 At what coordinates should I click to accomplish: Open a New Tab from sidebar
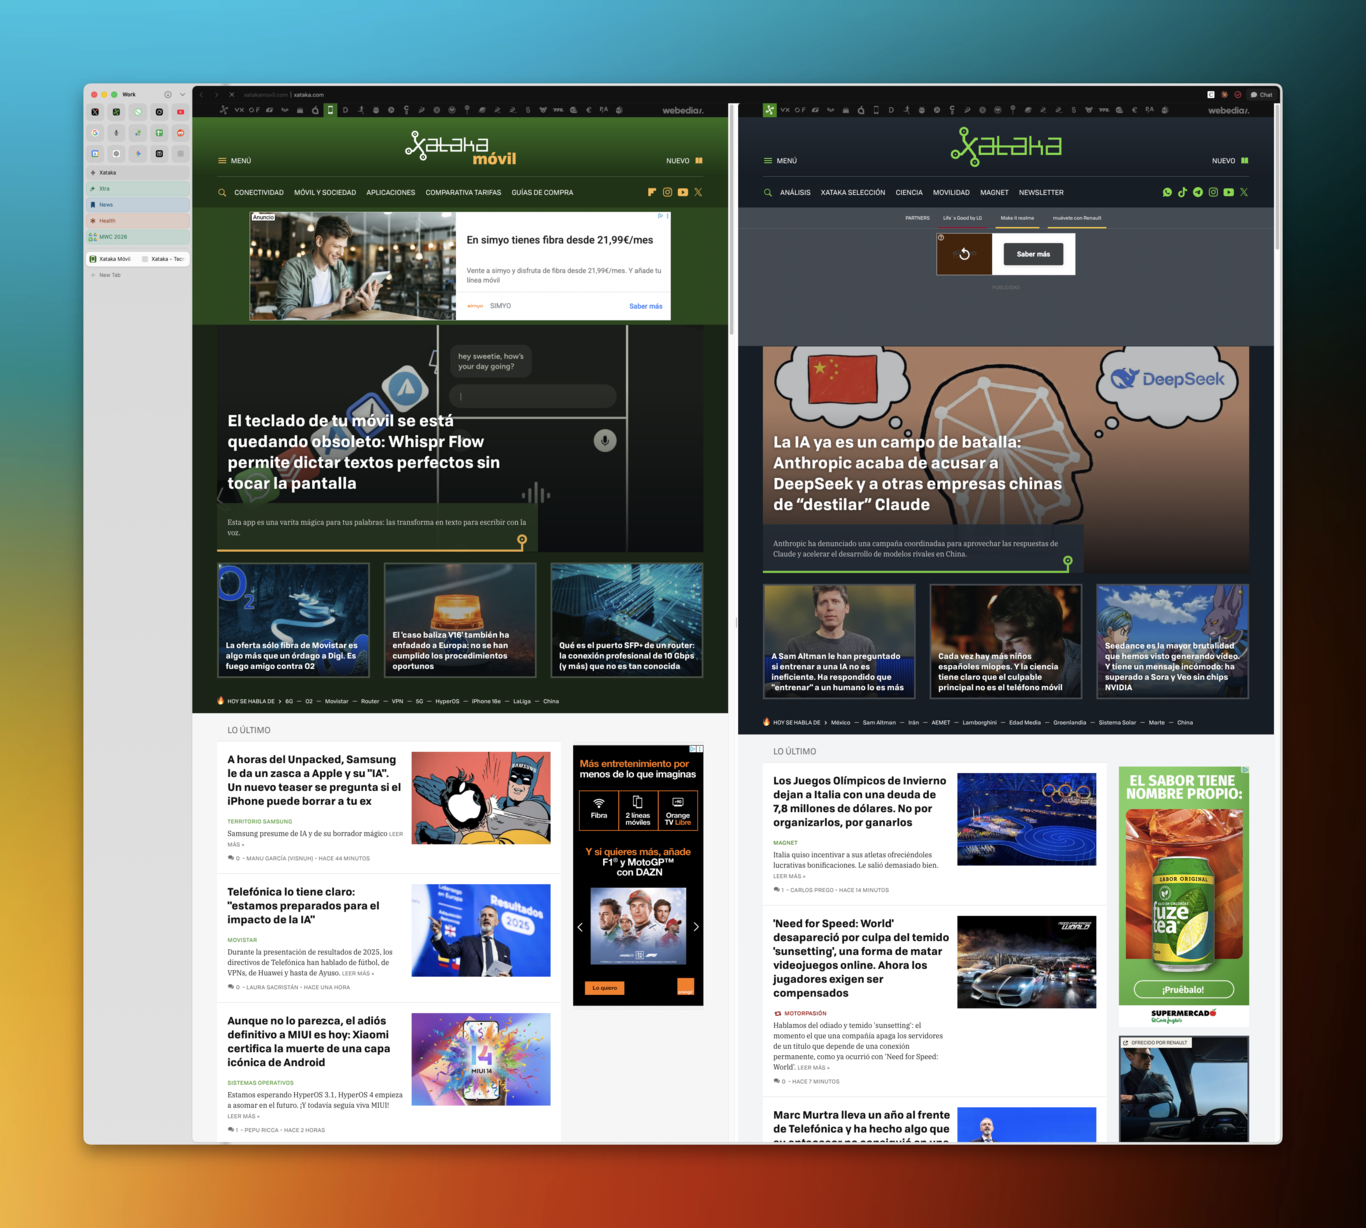(x=137, y=275)
